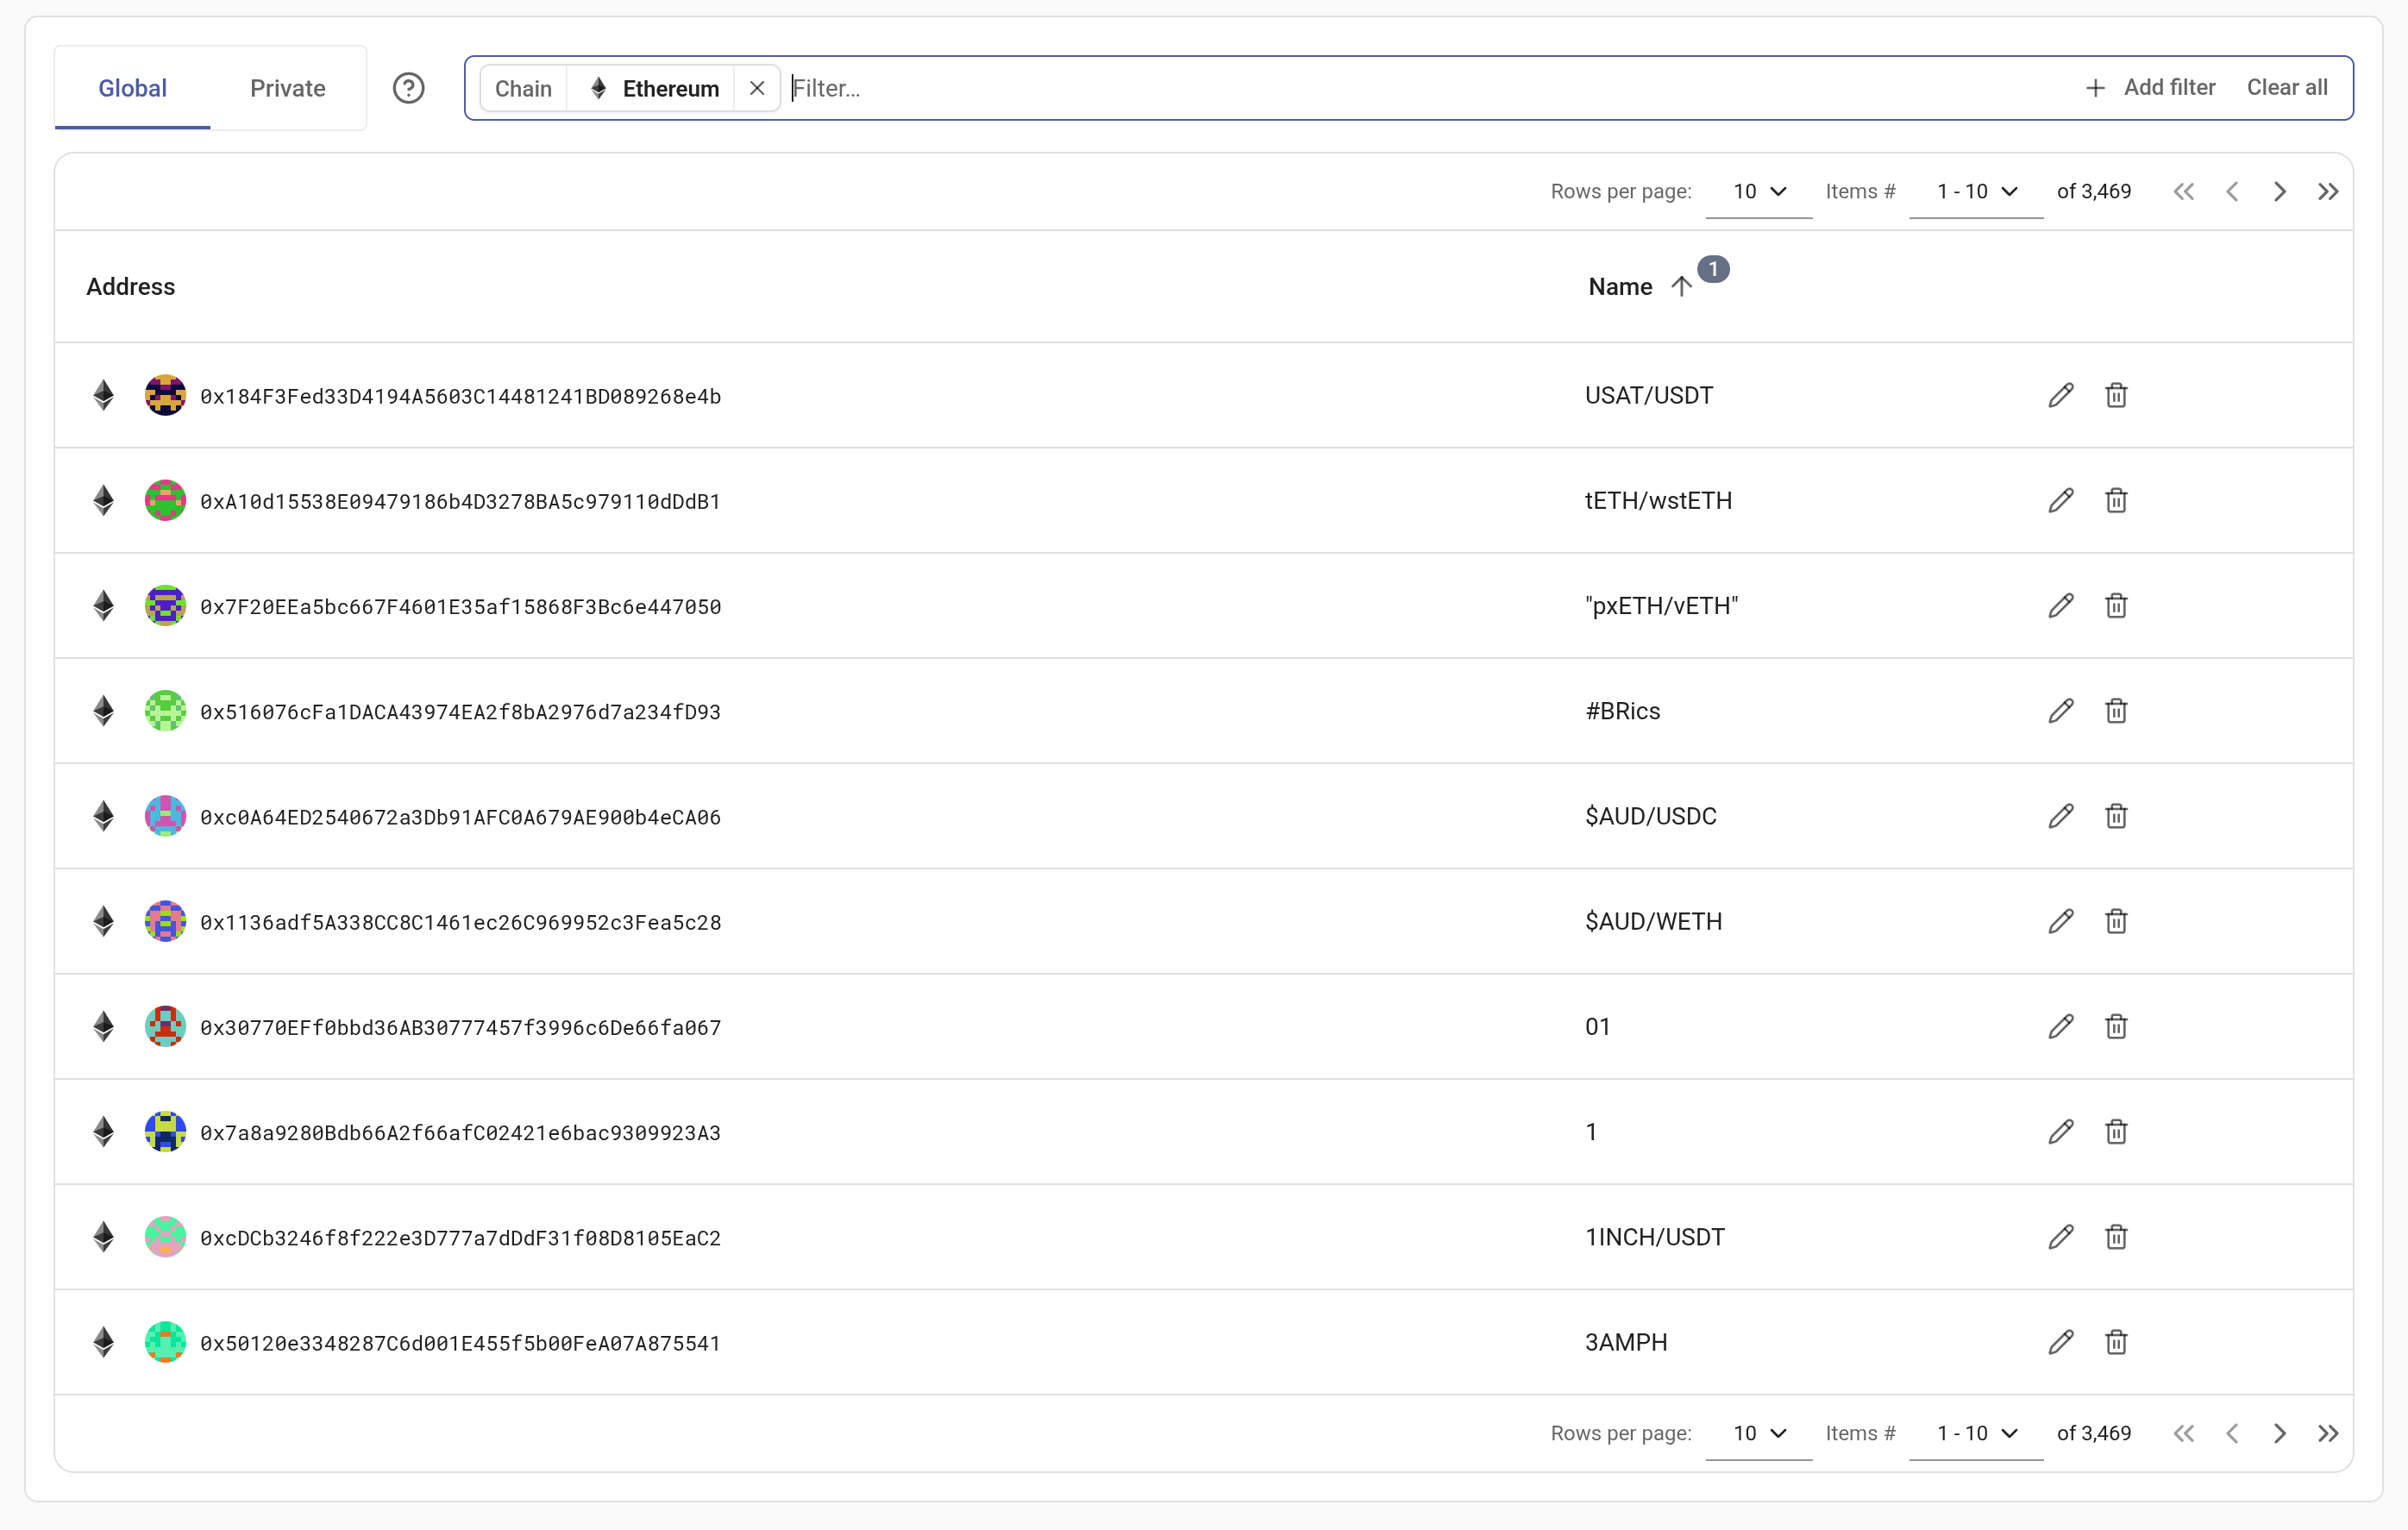Delete the 1INCH/USDT entry

2116,1237
